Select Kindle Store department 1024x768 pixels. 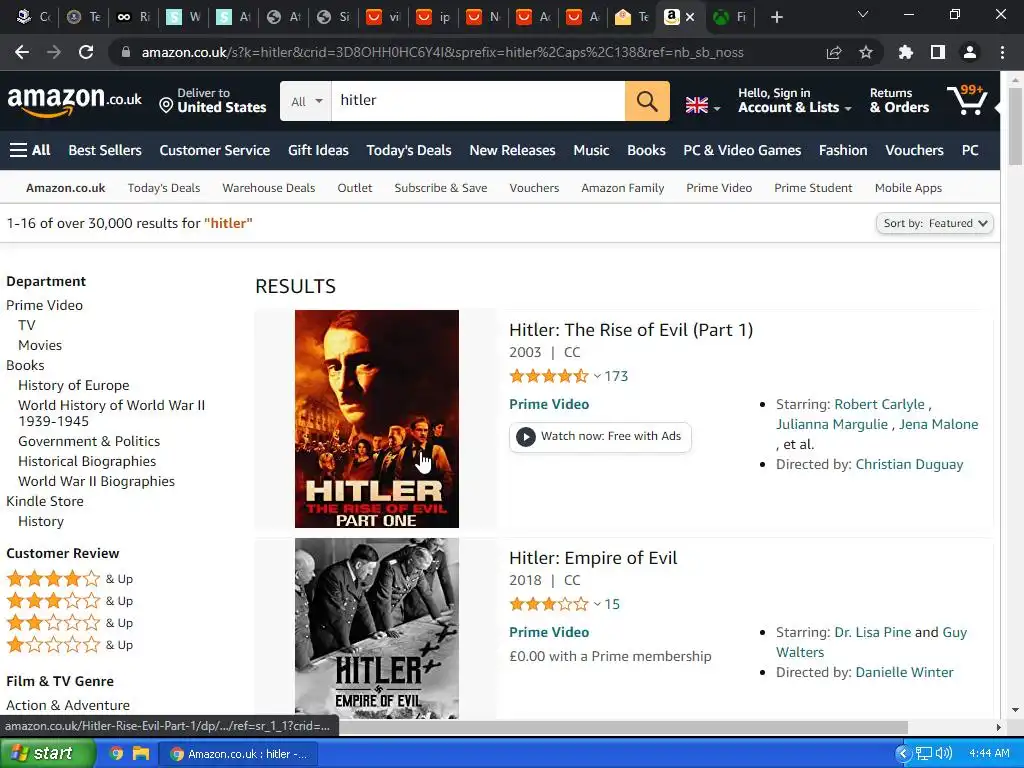[x=45, y=501]
